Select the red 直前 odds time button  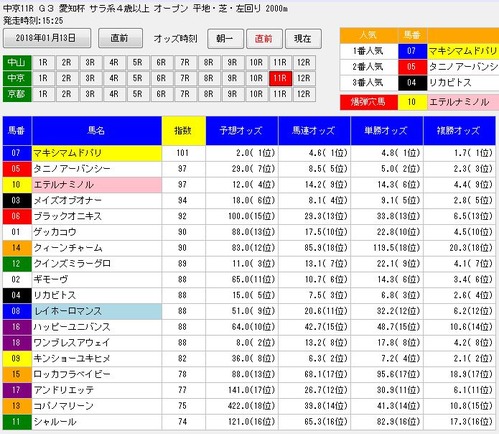pos(264,39)
